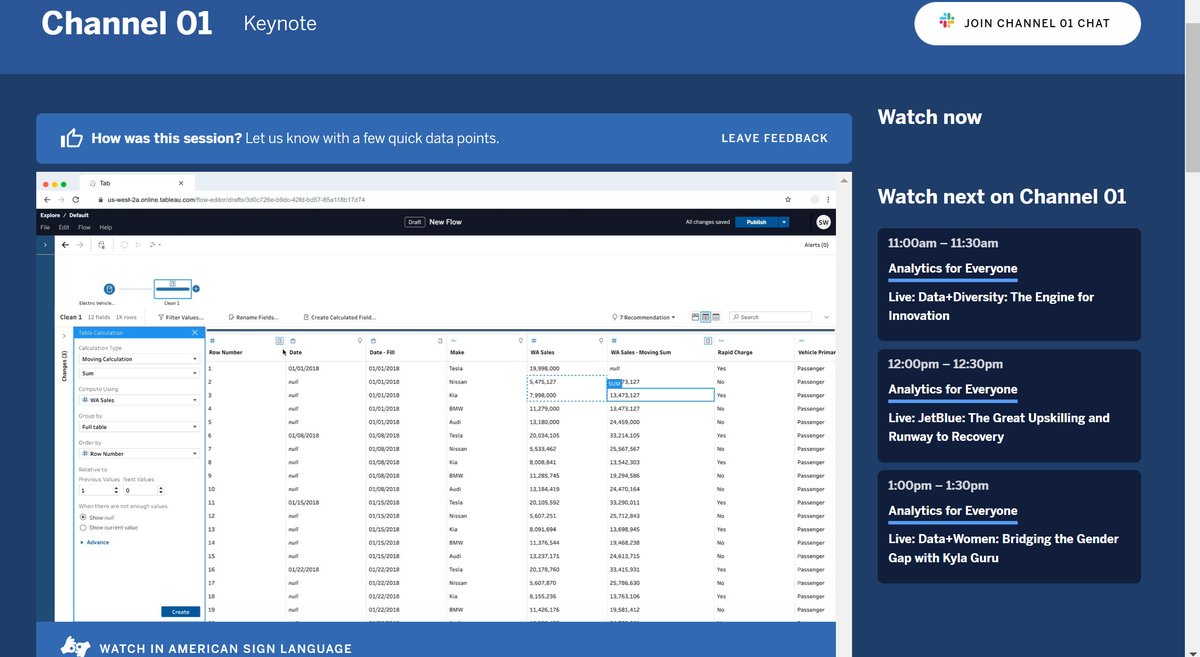Expand the left blue sidebar
Screen dimensions: 1200x657
coord(46,244)
